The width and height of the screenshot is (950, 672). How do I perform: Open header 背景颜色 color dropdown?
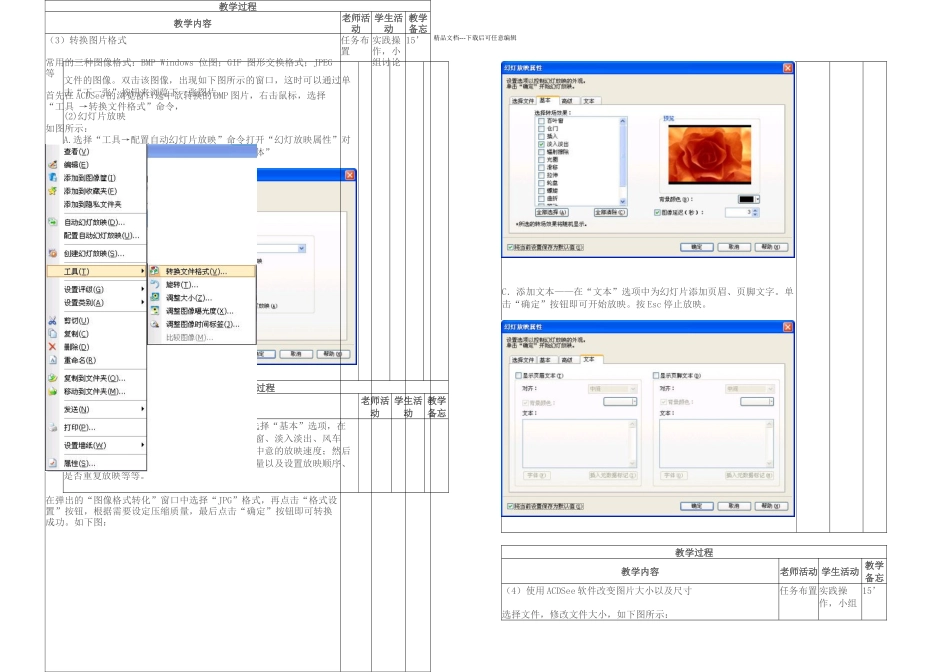coord(620,402)
